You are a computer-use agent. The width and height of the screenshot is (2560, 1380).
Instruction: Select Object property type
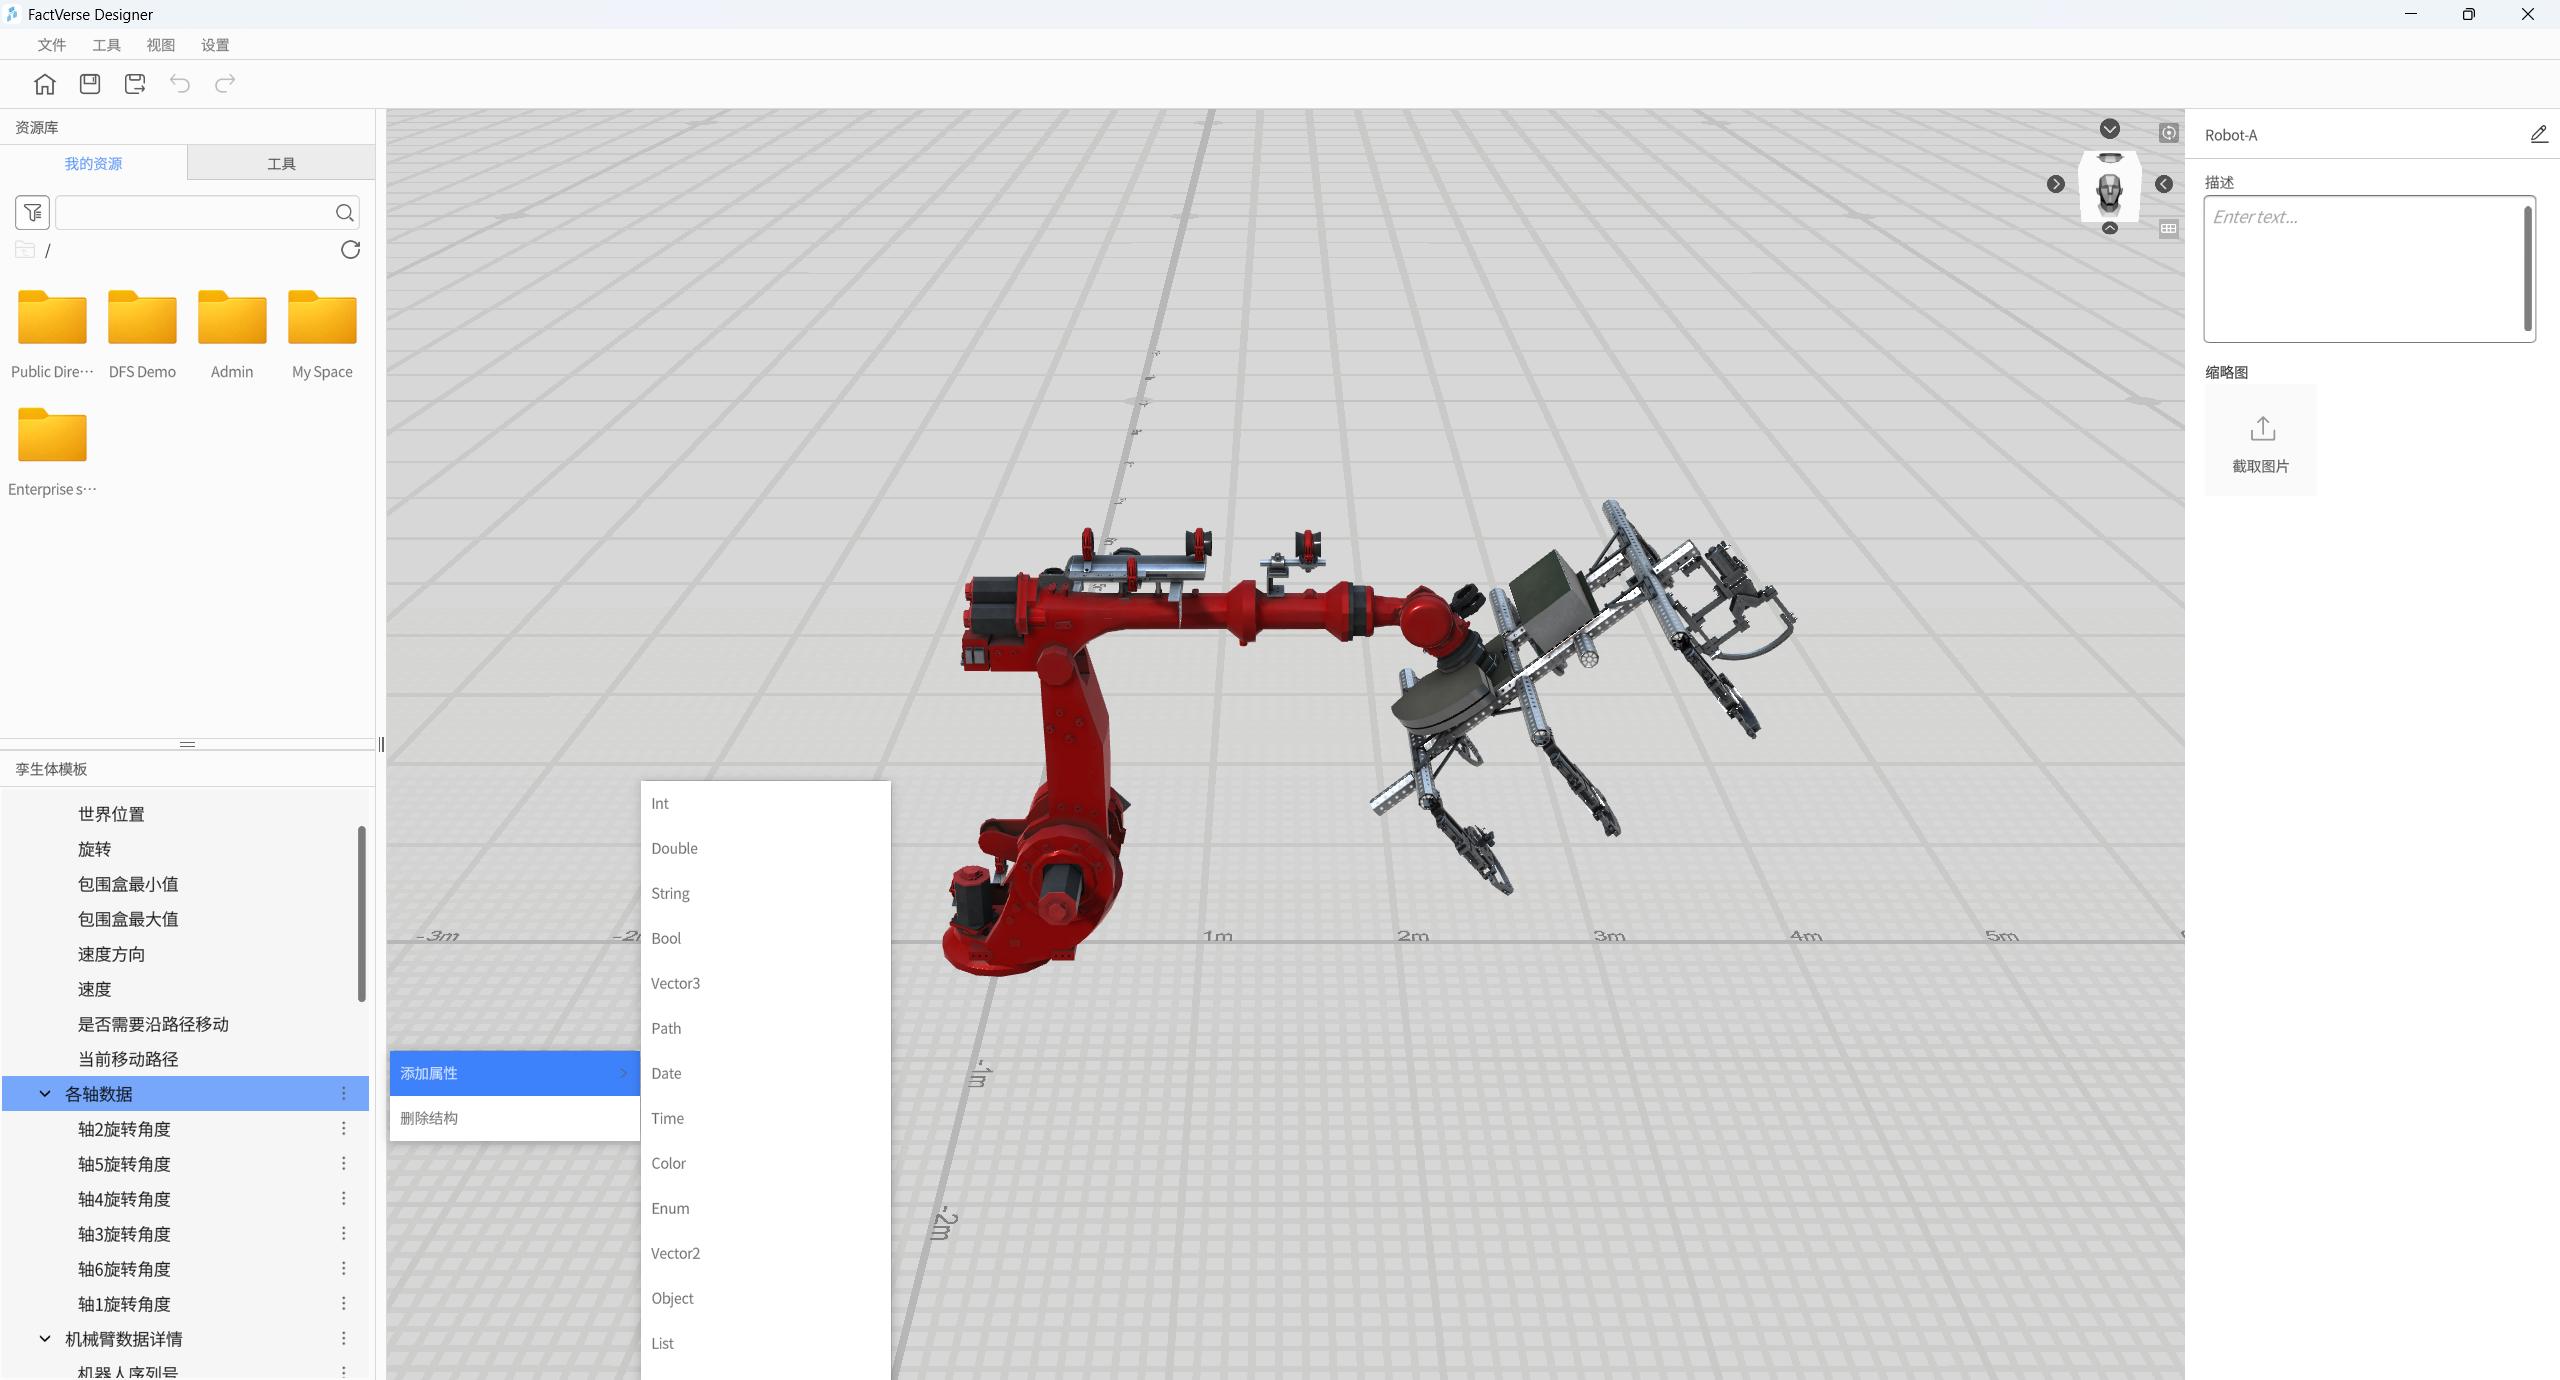click(765, 1298)
